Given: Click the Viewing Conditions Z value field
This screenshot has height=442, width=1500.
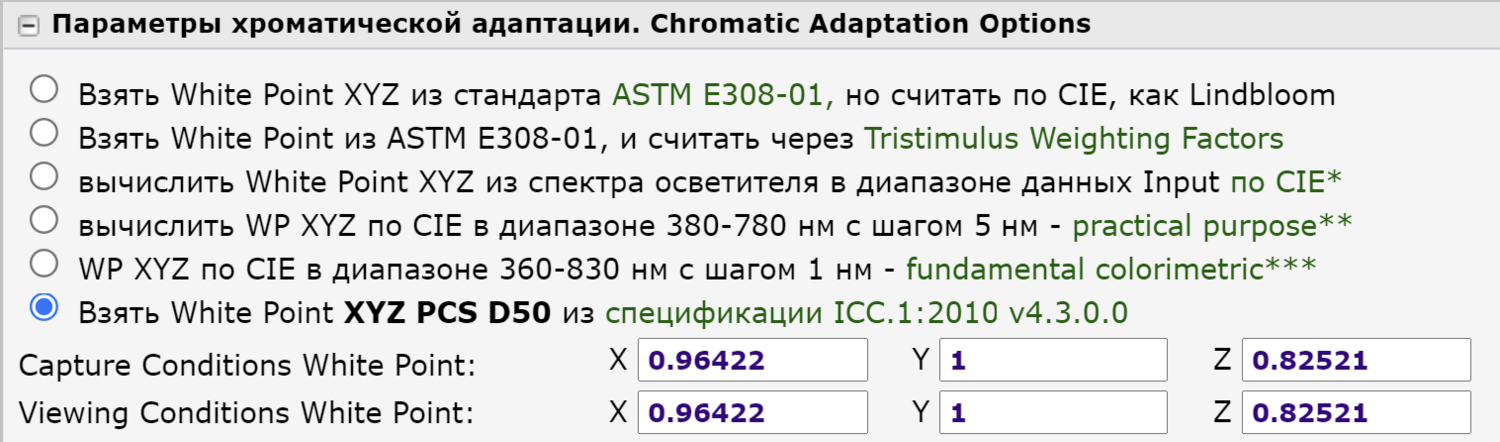Looking at the screenshot, I should [1355, 412].
